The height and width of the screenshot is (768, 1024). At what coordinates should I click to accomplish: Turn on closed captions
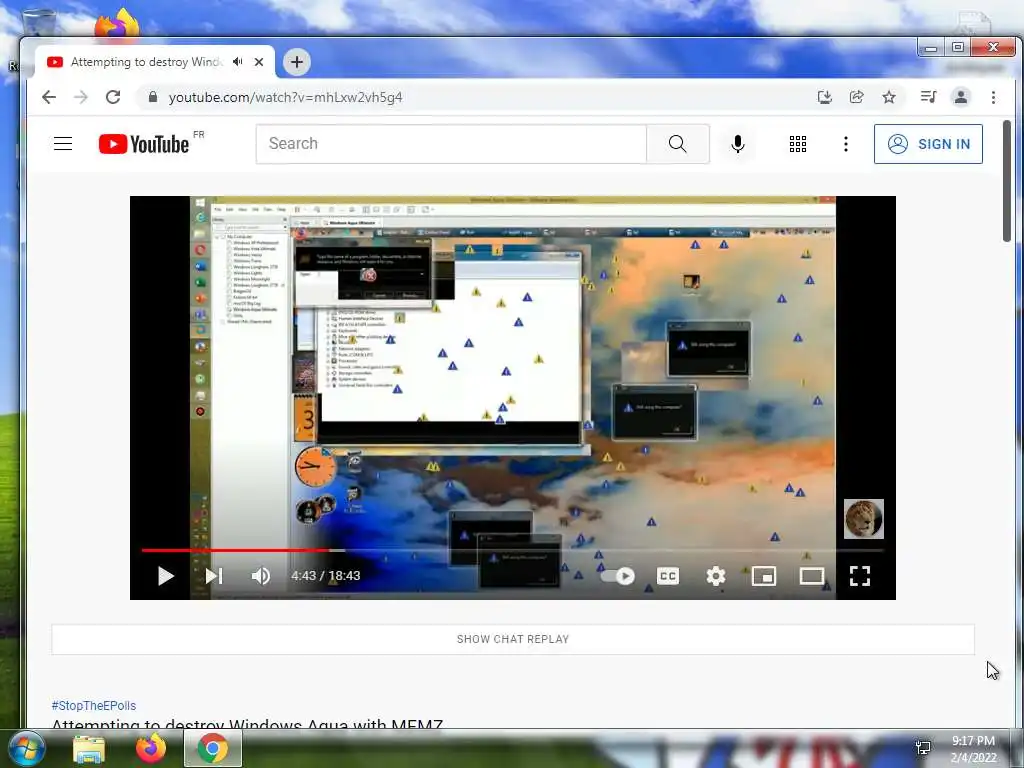point(667,575)
